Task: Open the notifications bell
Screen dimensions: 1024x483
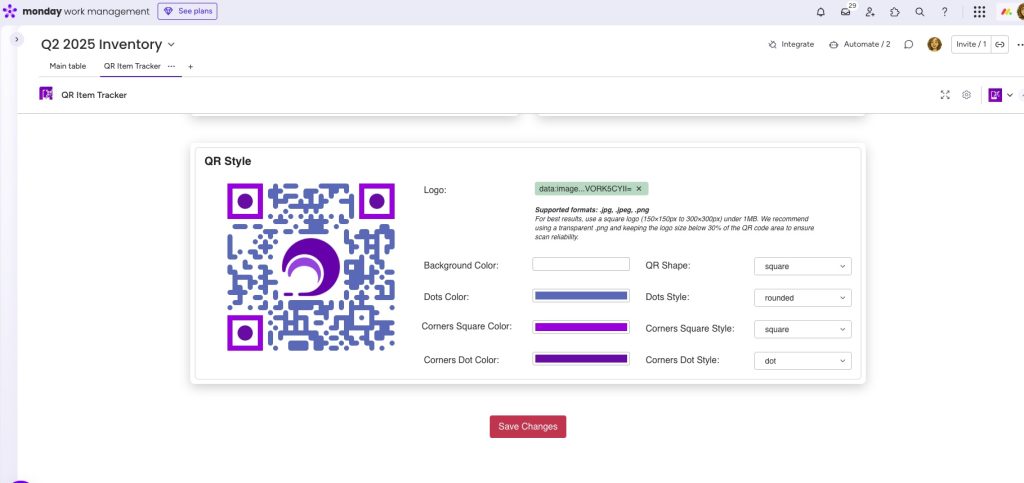Action: pyautogui.click(x=821, y=12)
